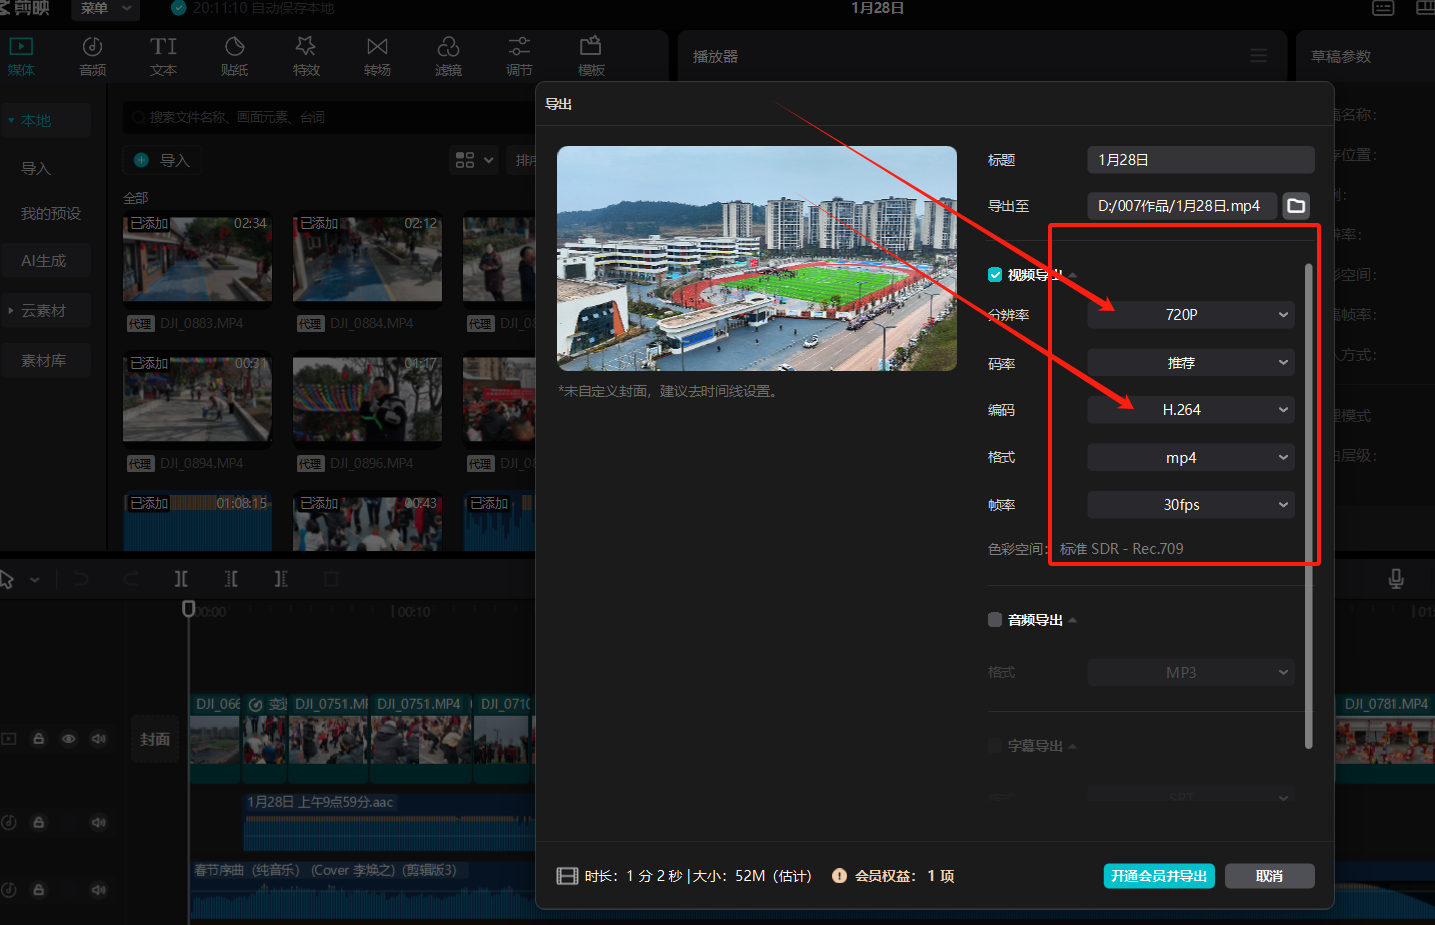Click the 开通会员并导出 button
Image resolution: width=1435 pixels, height=925 pixels.
tap(1159, 876)
